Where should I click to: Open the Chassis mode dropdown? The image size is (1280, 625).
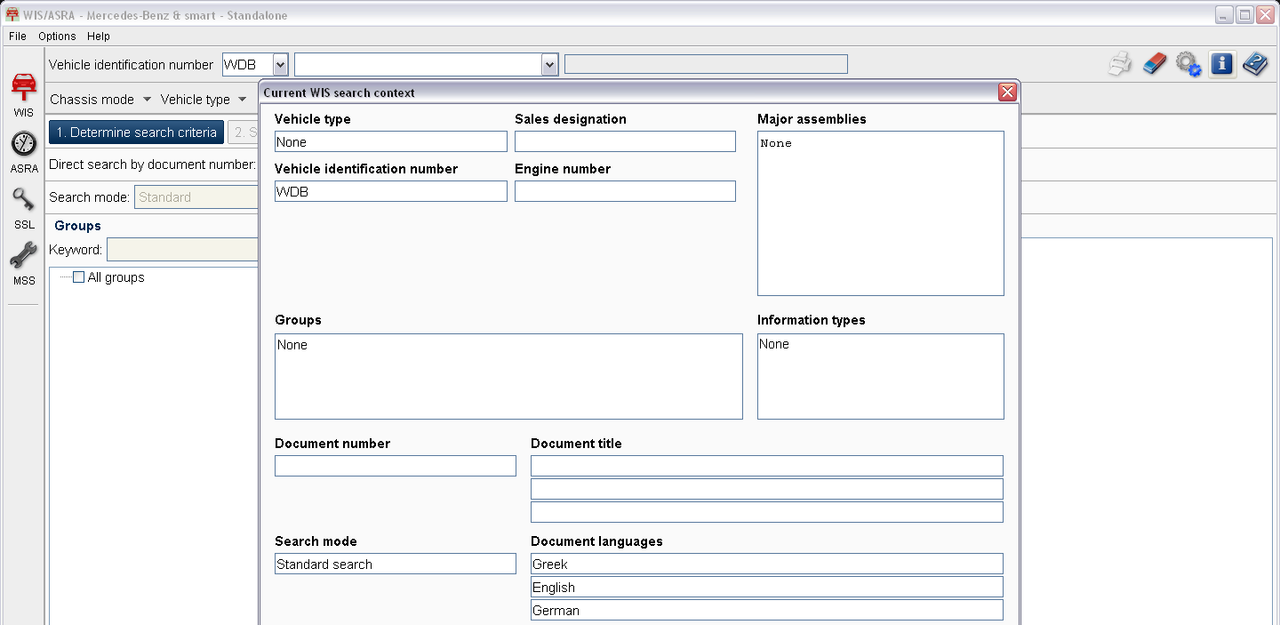coord(100,100)
